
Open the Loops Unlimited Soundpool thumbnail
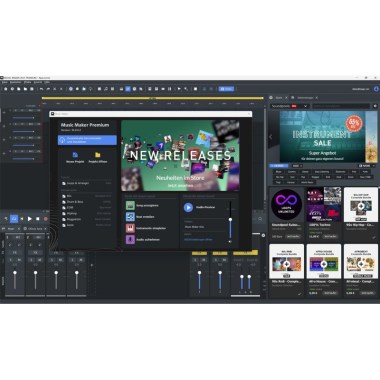286,205
